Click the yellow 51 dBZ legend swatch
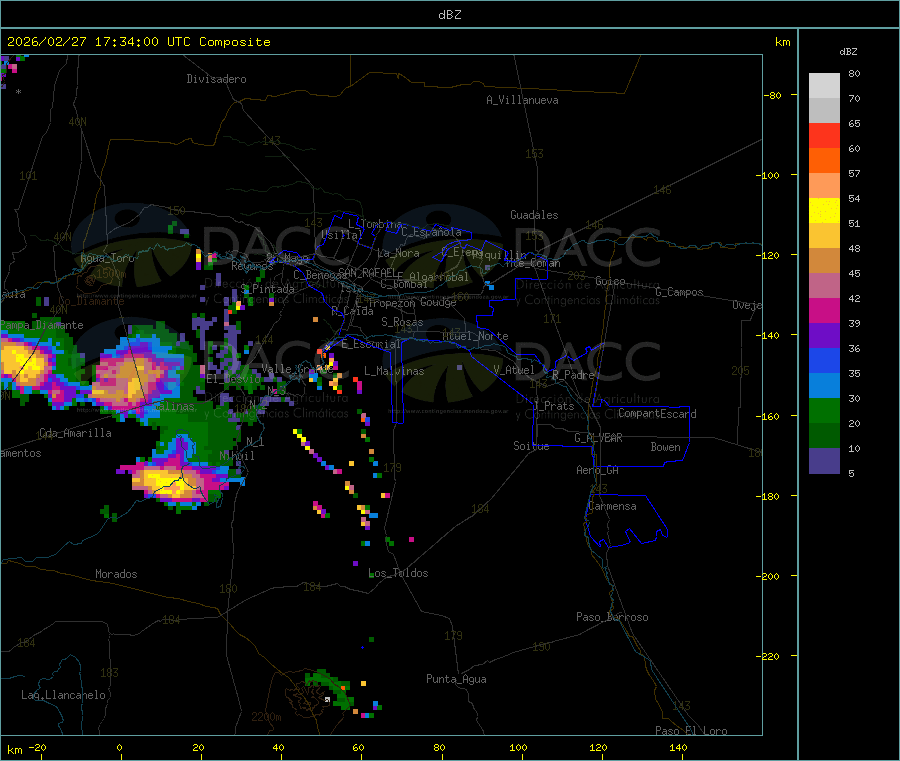Image resolution: width=900 pixels, height=761 pixels. [824, 211]
